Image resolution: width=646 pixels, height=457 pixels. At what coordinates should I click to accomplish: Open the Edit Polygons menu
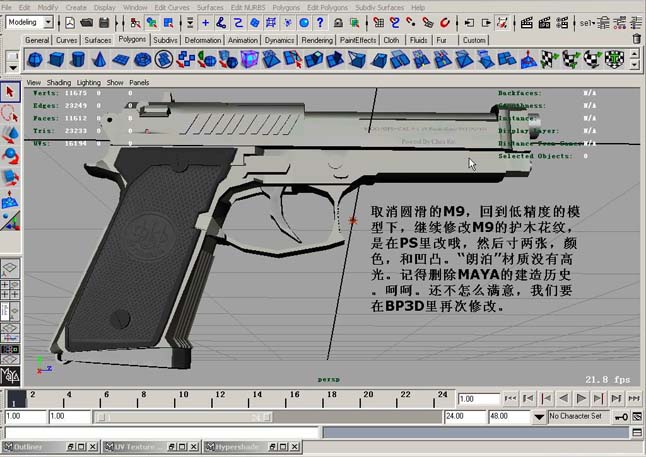327,7
